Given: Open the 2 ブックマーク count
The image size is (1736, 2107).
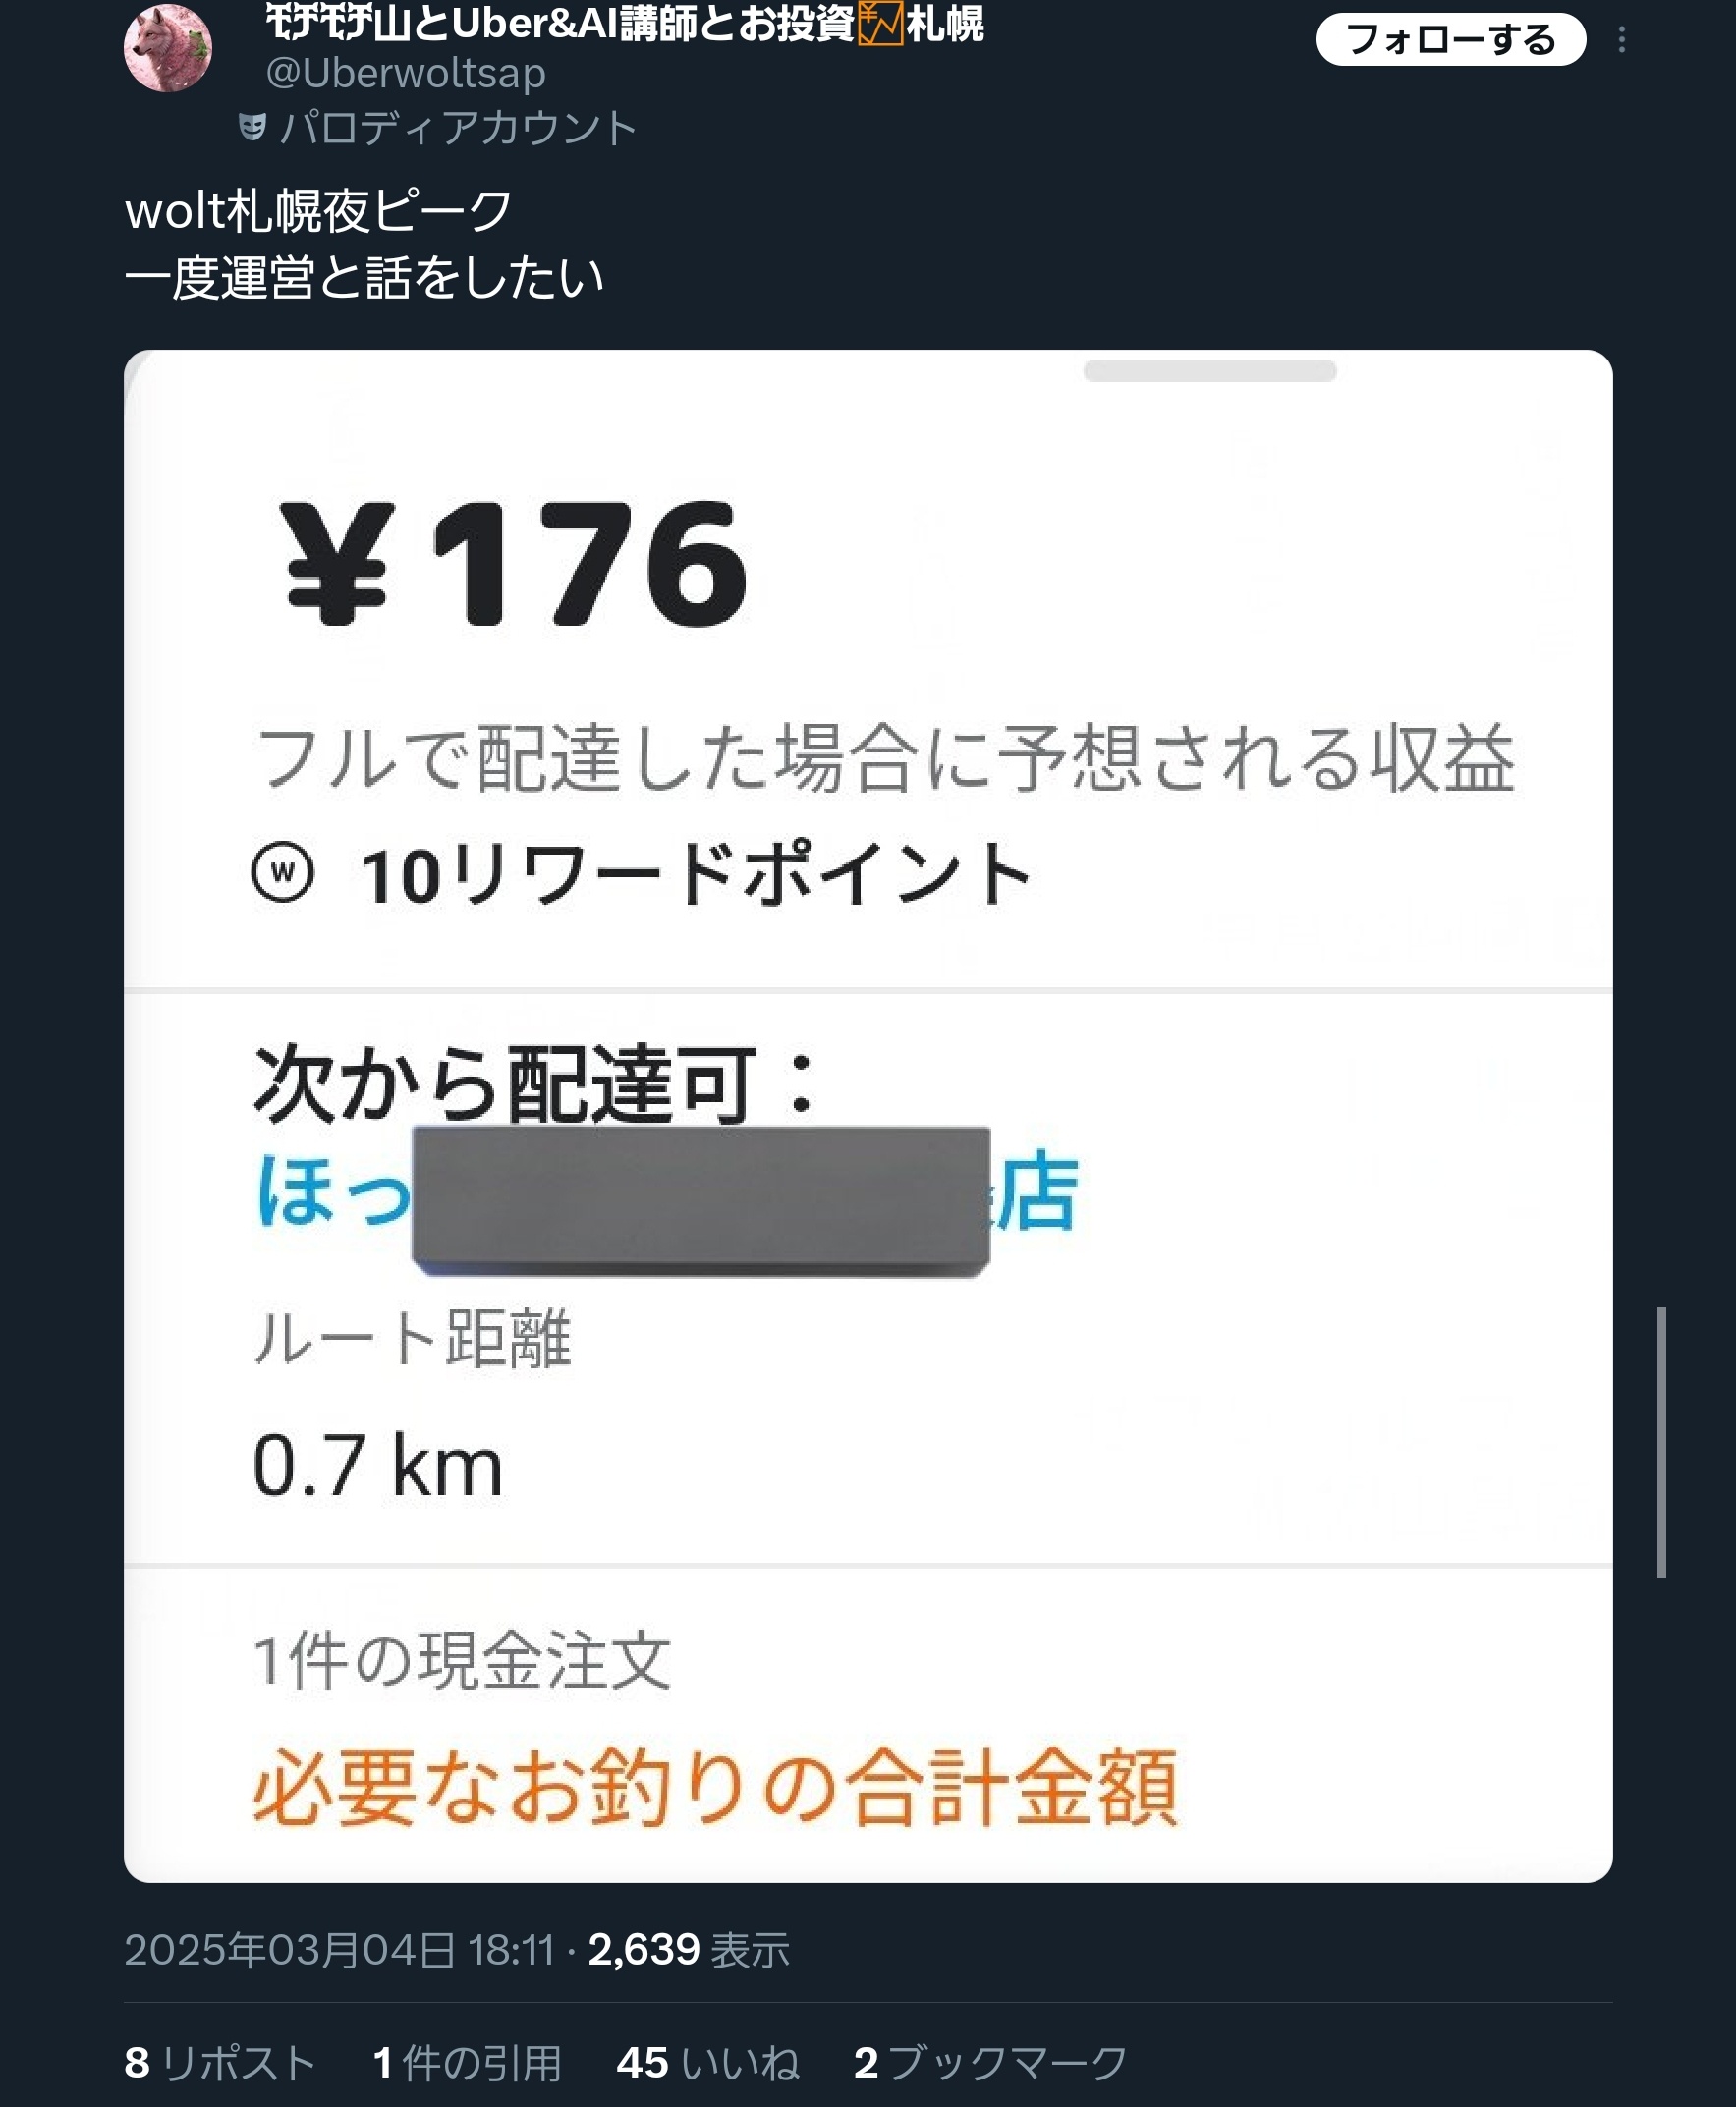Looking at the screenshot, I should click(991, 2062).
